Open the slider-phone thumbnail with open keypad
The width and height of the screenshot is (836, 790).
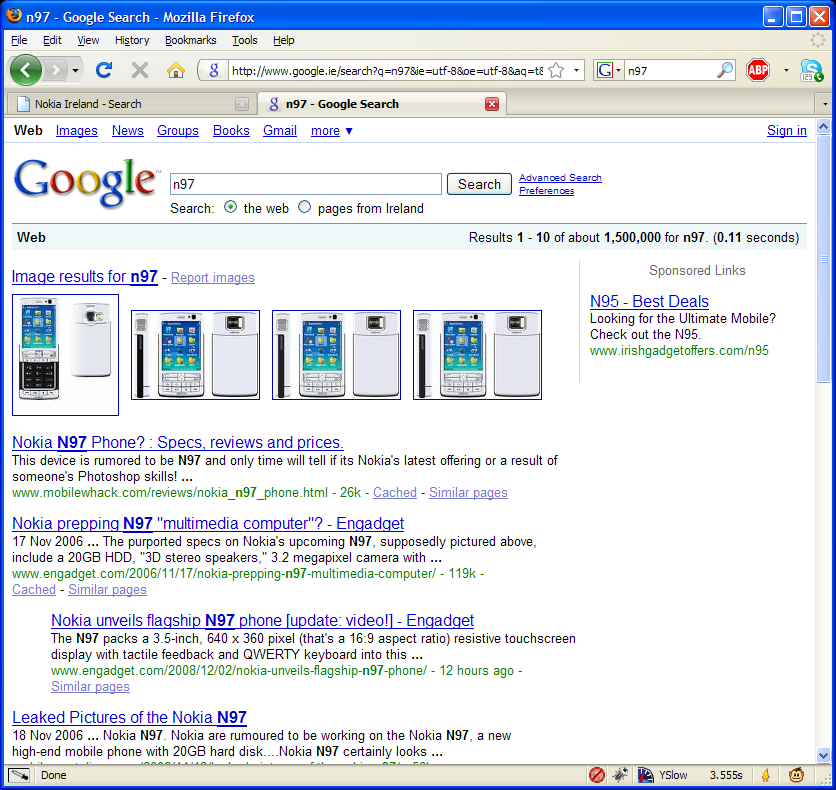click(66, 355)
